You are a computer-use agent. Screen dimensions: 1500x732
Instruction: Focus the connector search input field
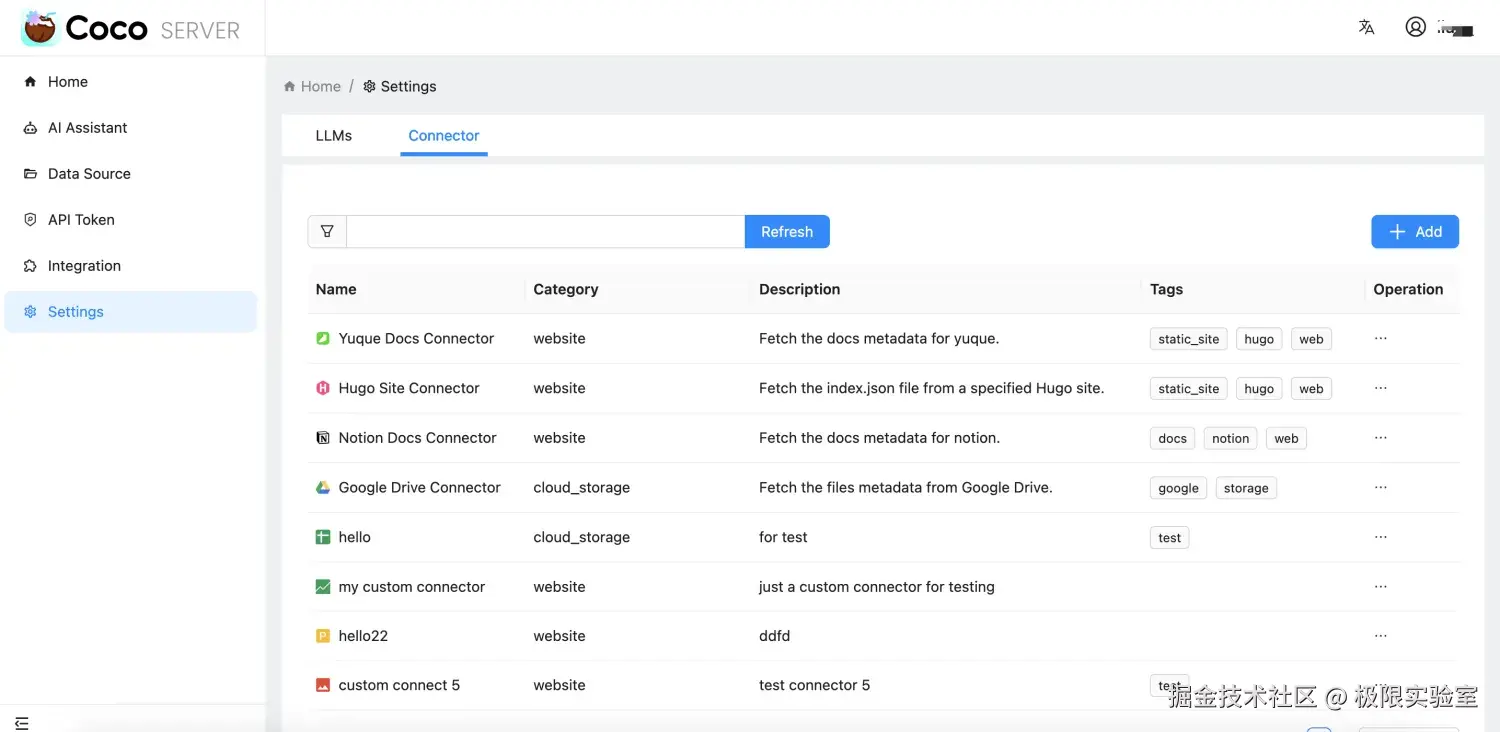click(x=545, y=232)
